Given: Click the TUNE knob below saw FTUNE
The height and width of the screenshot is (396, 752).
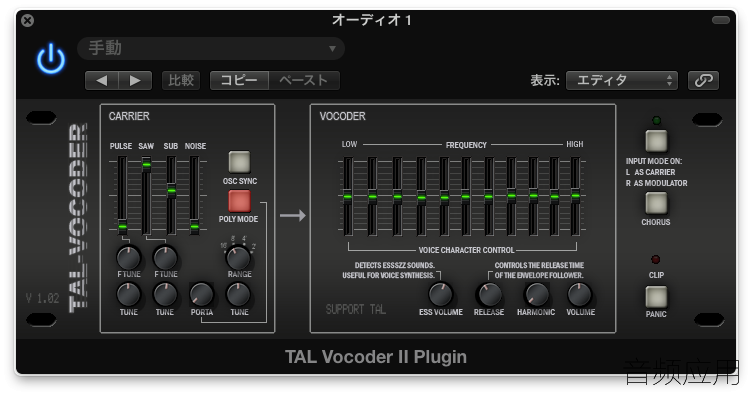Looking at the screenshot, I should (165, 294).
